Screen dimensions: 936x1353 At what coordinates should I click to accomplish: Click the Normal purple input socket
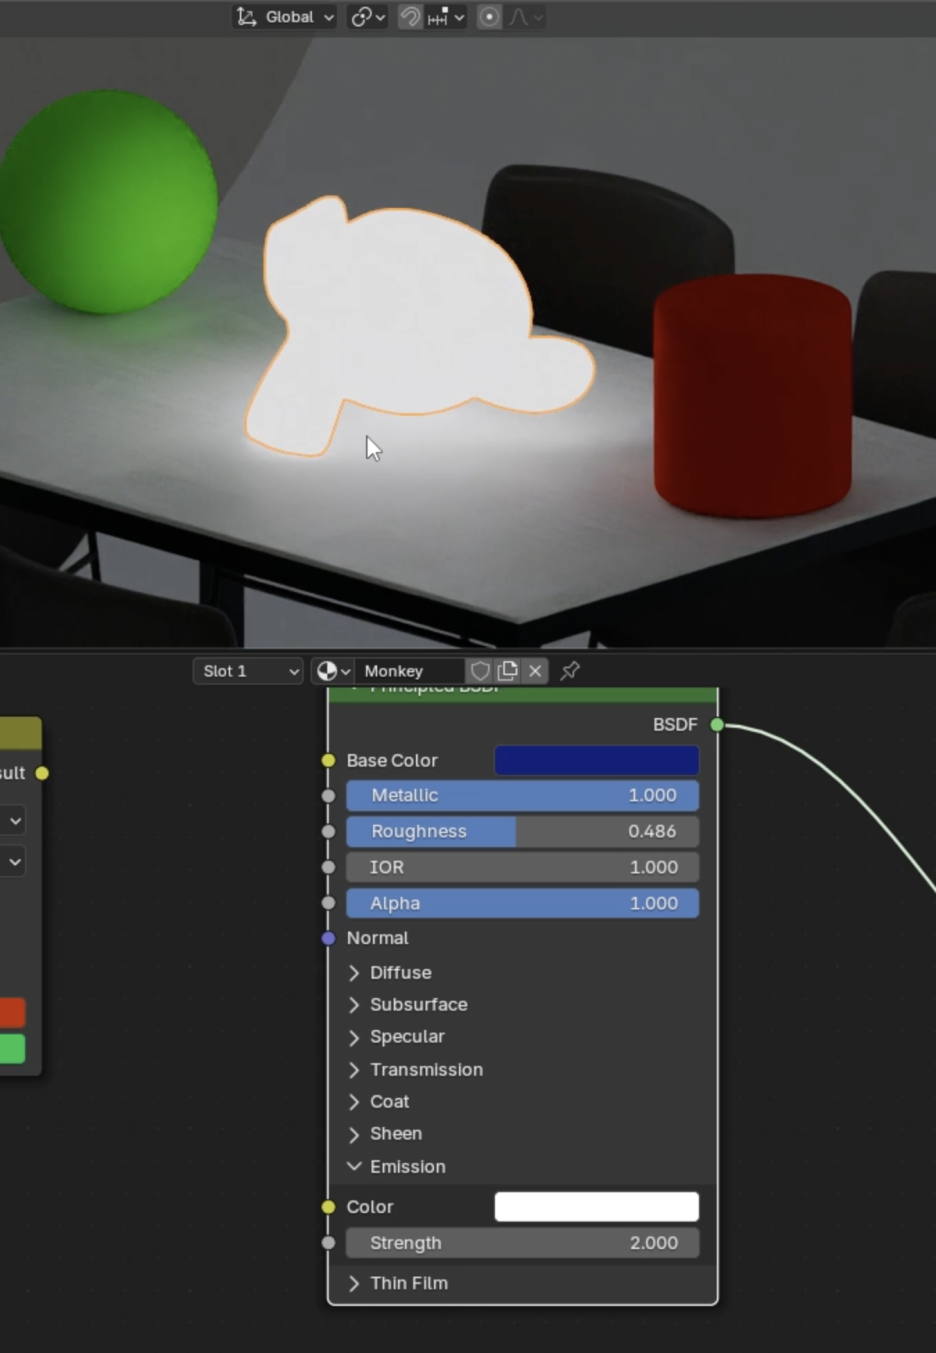coord(328,938)
